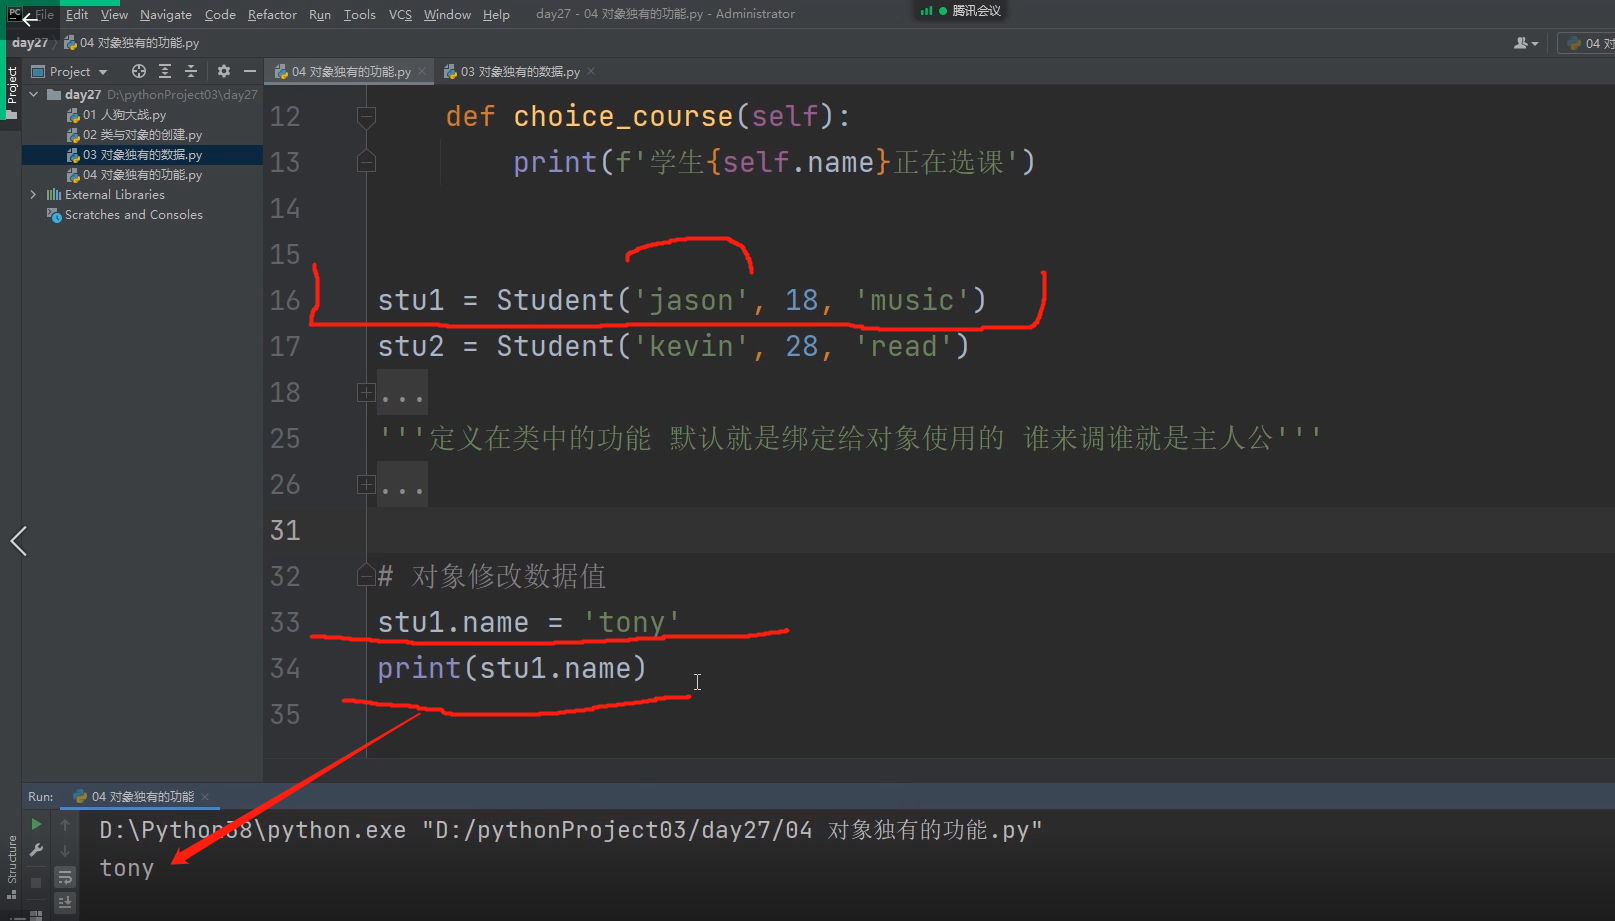Click the Down the Stack Trace arrow
The image size is (1615, 921).
[x=65, y=850]
